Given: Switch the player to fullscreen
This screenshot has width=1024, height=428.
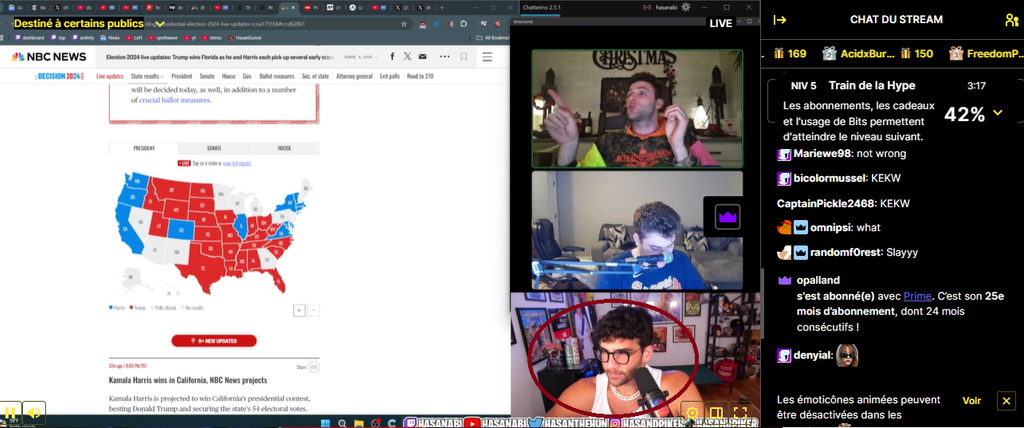Looking at the screenshot, I should point(740,412).
